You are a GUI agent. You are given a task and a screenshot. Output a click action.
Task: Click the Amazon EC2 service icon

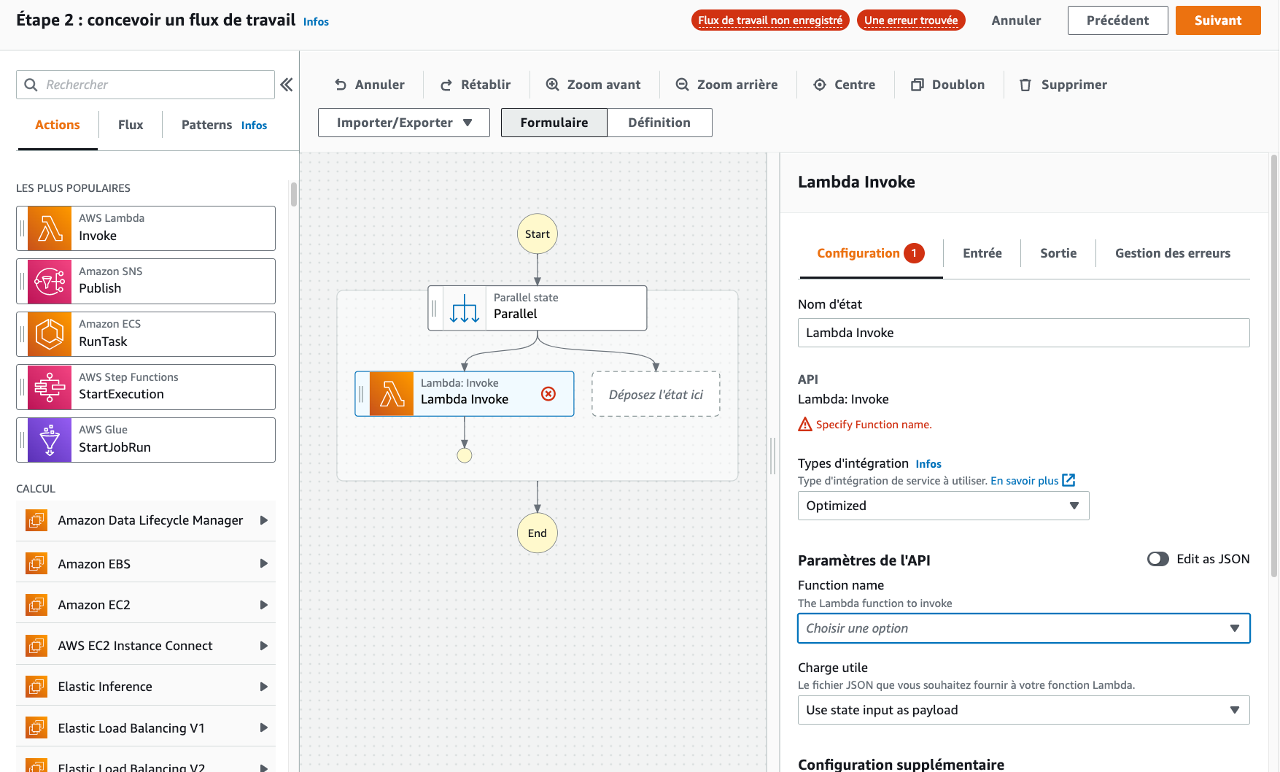pyautogui.click(x=36, y=604)
